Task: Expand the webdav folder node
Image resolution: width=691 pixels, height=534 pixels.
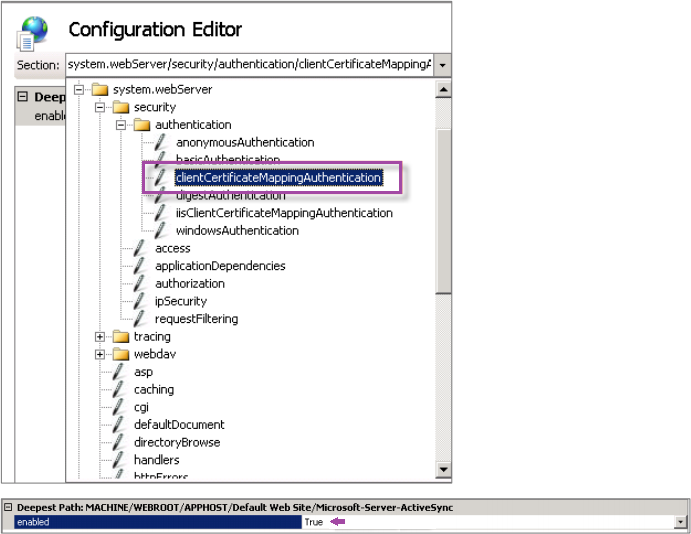Action: tap(100, 355)
